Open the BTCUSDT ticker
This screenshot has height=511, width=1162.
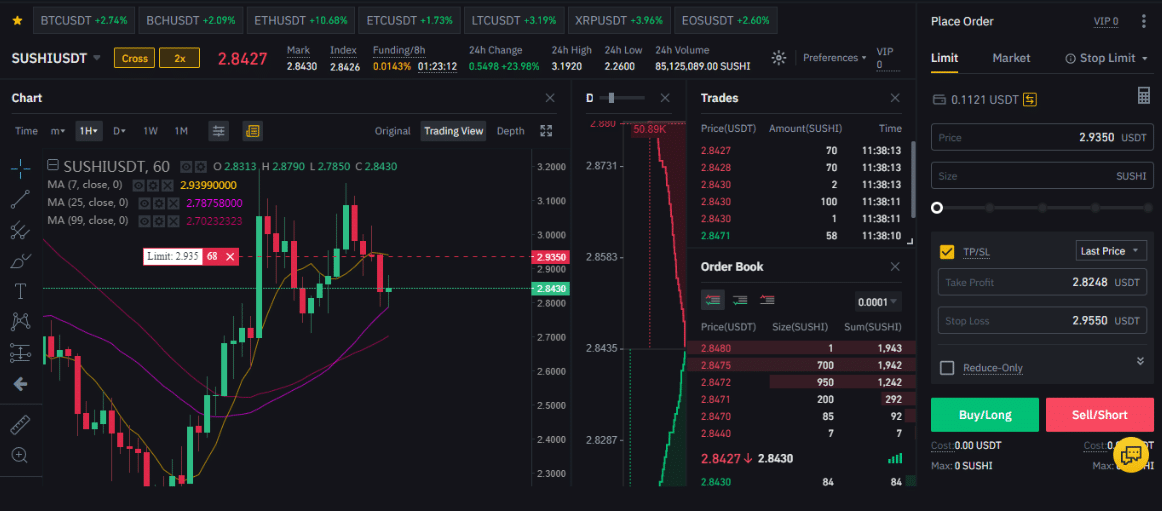84,21
